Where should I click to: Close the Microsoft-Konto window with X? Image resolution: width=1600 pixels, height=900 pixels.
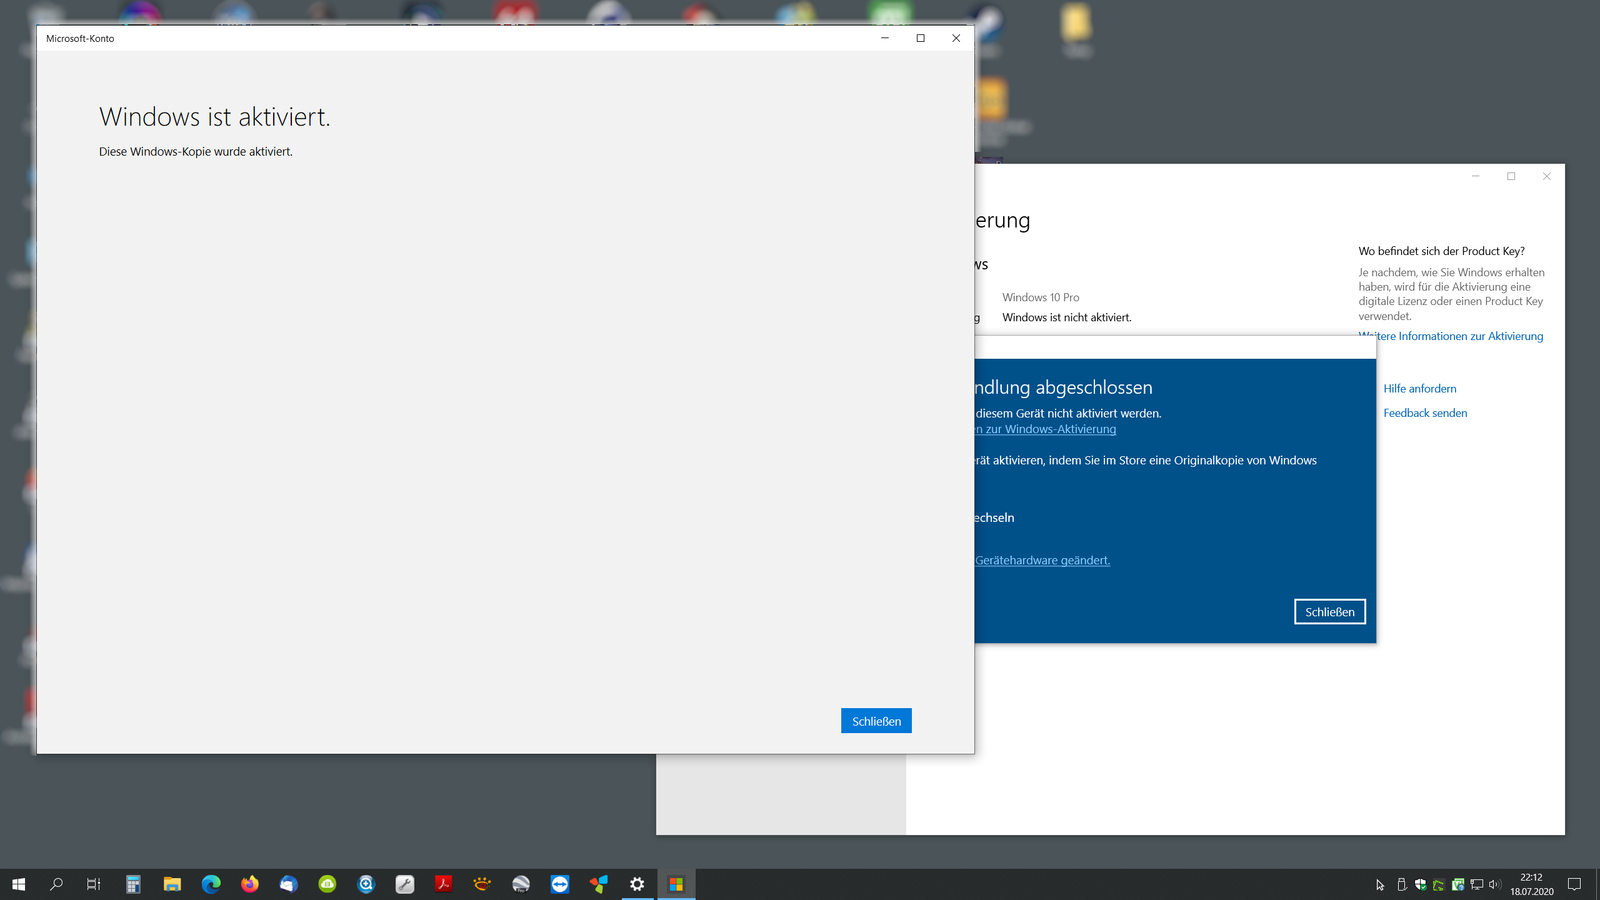(x=956, y=38)
